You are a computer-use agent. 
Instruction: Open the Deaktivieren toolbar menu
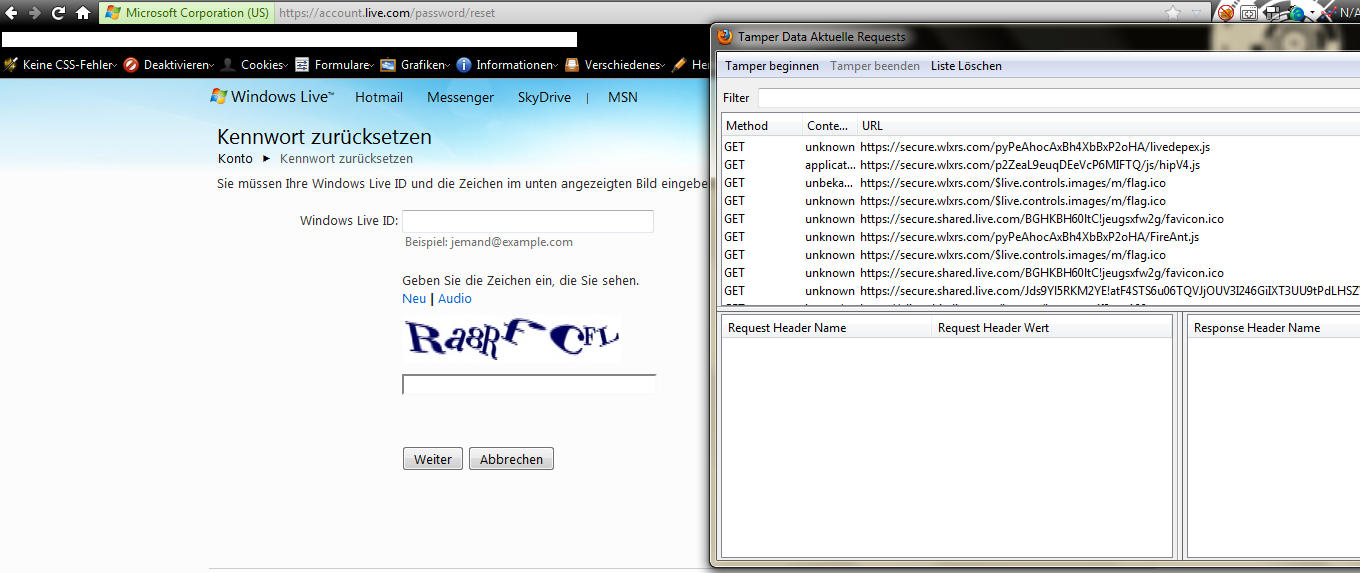coord(168,65)
